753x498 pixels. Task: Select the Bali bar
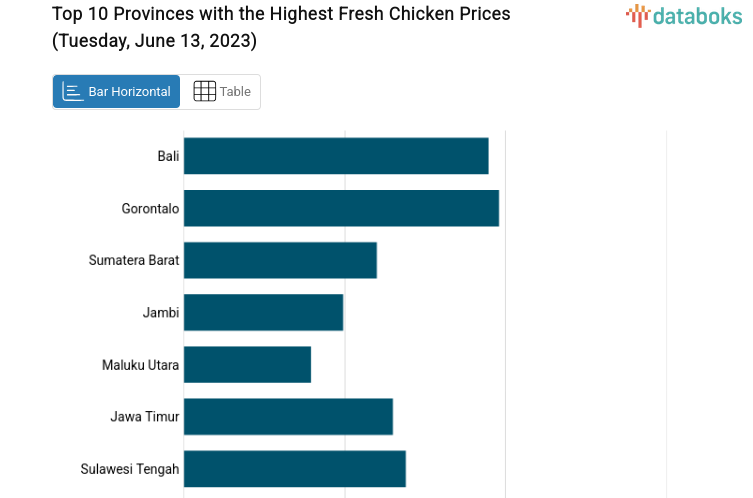(336, 156)
